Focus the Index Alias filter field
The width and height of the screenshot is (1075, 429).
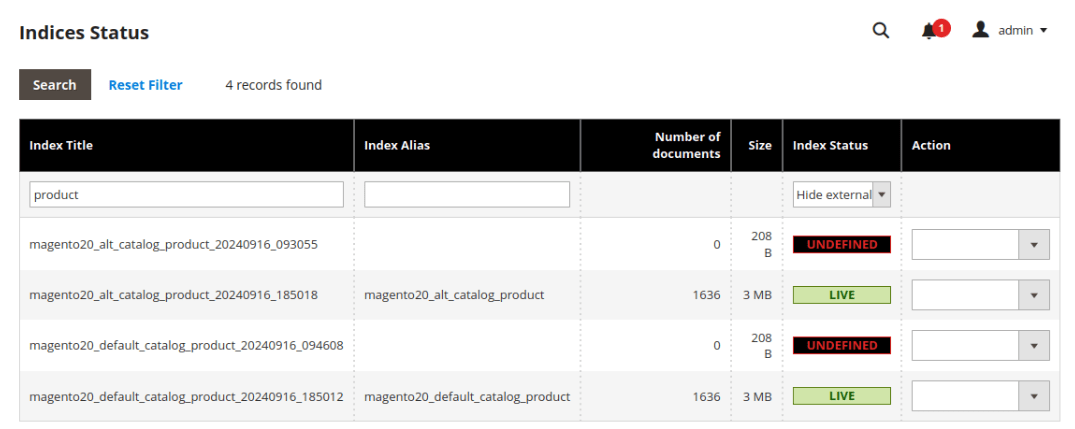467,195
